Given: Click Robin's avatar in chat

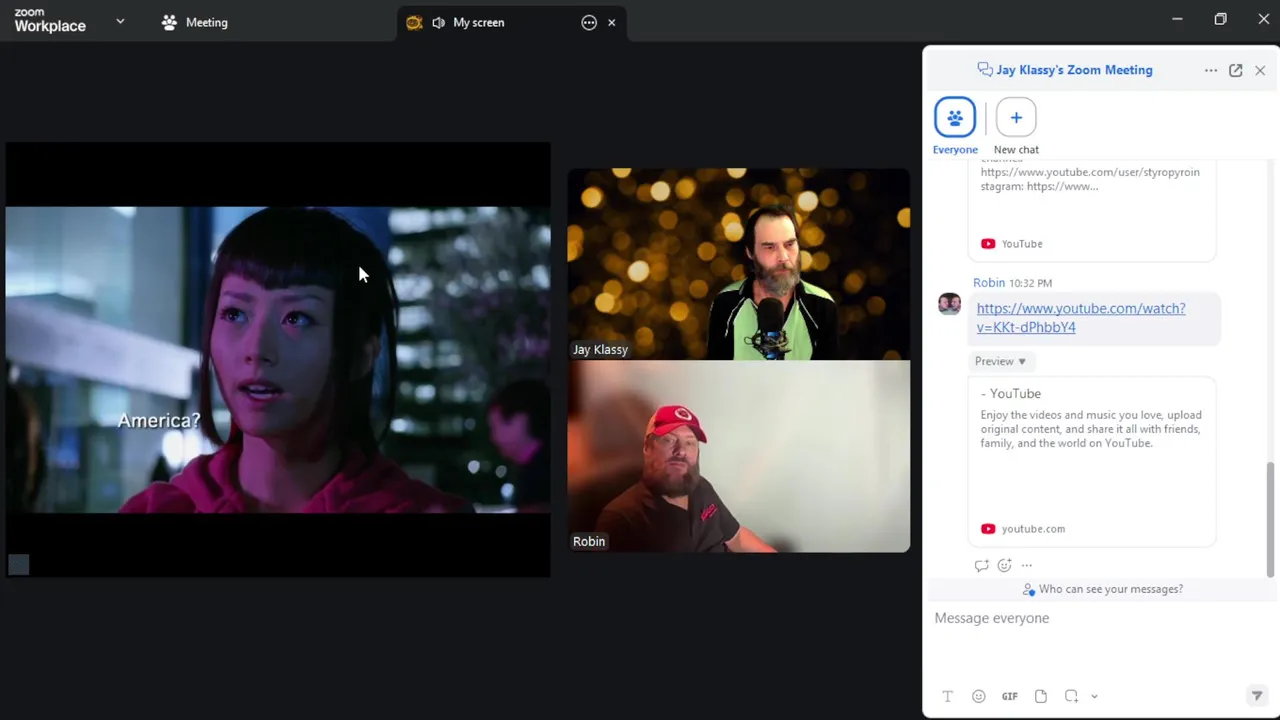Looking at the screenshot, I should 949,304.
